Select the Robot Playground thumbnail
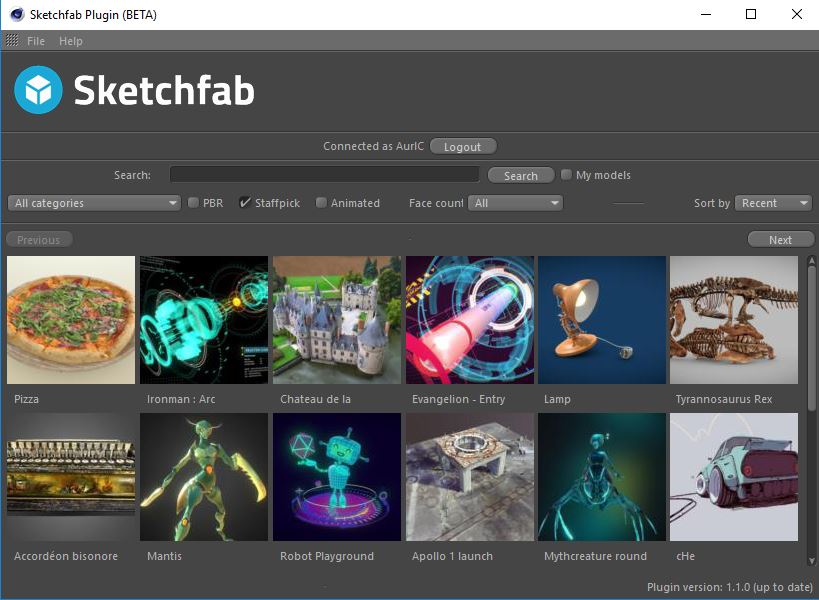This screenshot has width=819, height=600. (x=337, y=477)
